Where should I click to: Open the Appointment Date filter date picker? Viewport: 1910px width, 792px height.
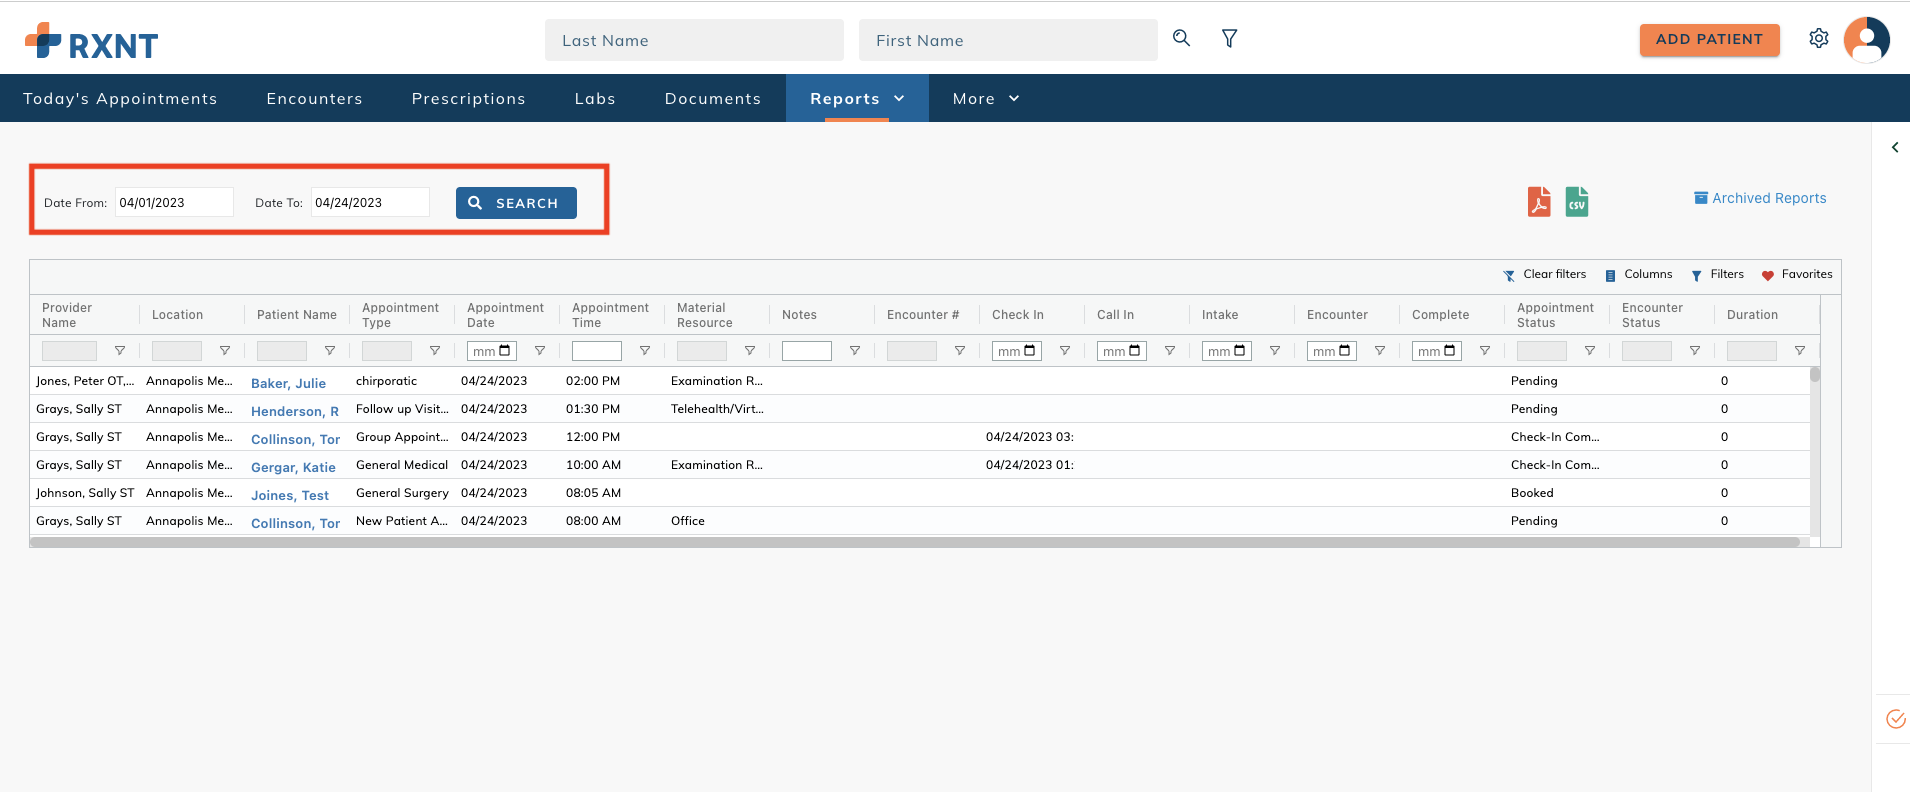[505, 351]
